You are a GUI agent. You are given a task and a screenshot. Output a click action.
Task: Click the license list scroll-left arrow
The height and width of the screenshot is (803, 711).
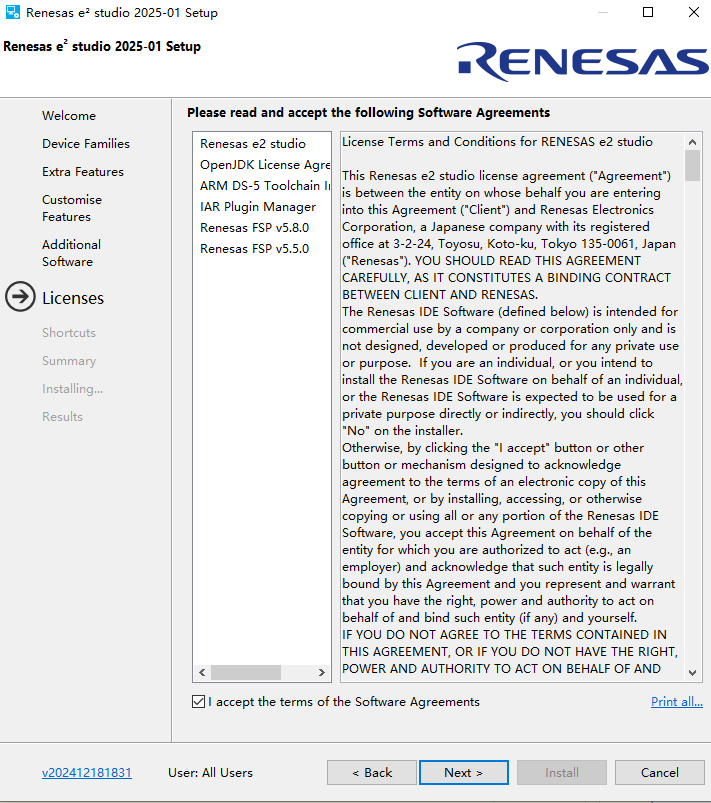tap(202, 672)
